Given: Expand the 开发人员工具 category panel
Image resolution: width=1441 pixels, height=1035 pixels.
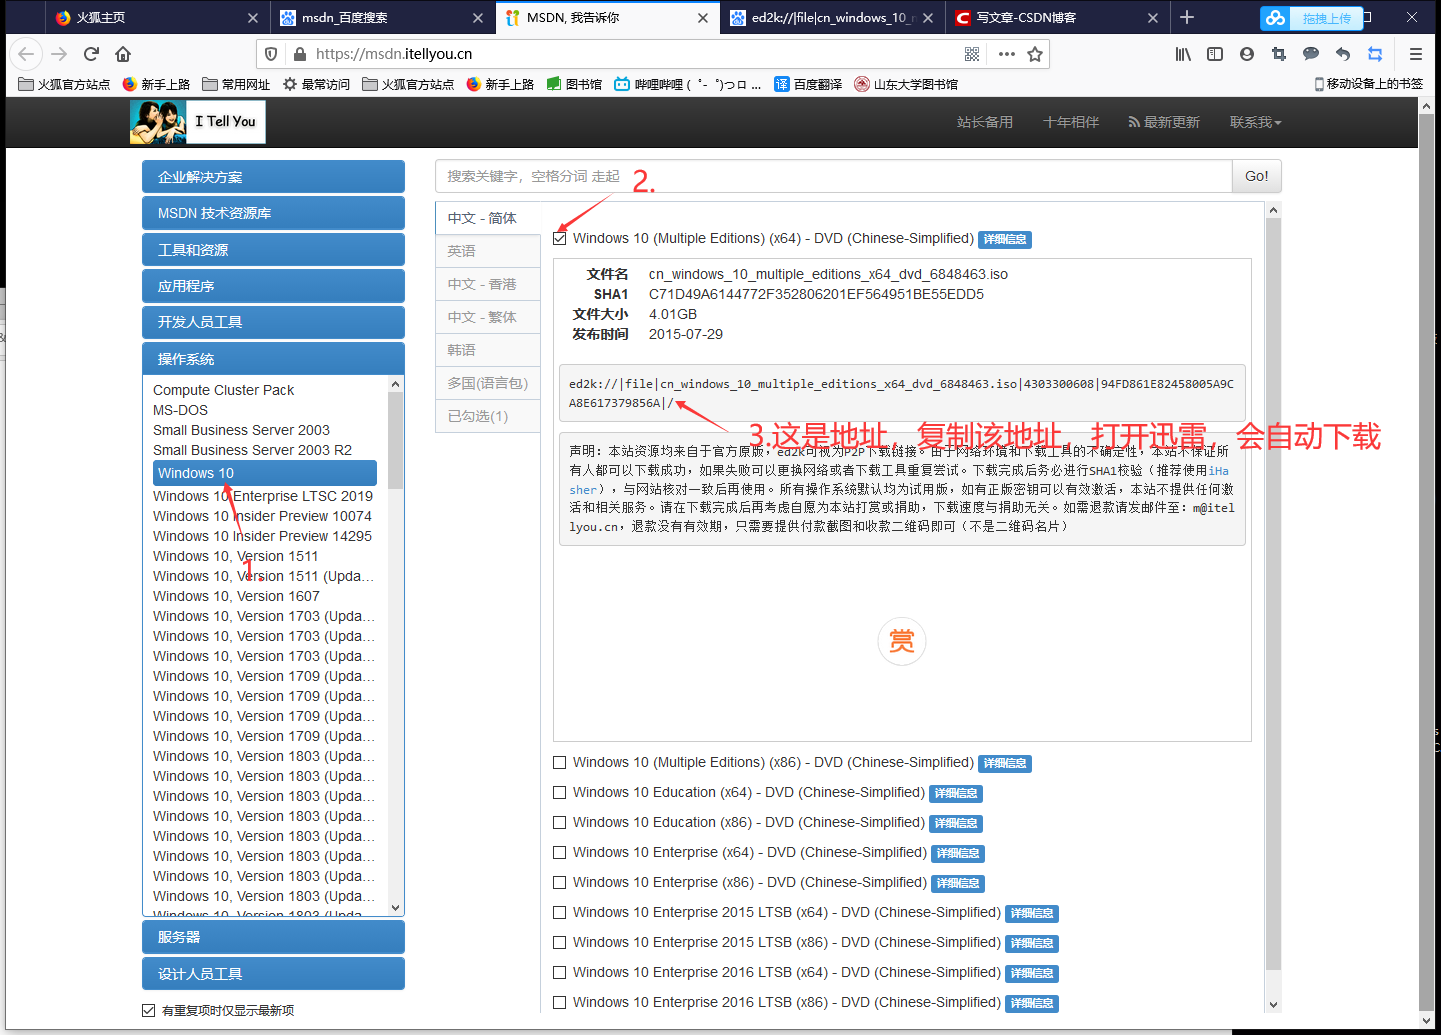Looking at the screenshot, I should [x=273, y=322].
